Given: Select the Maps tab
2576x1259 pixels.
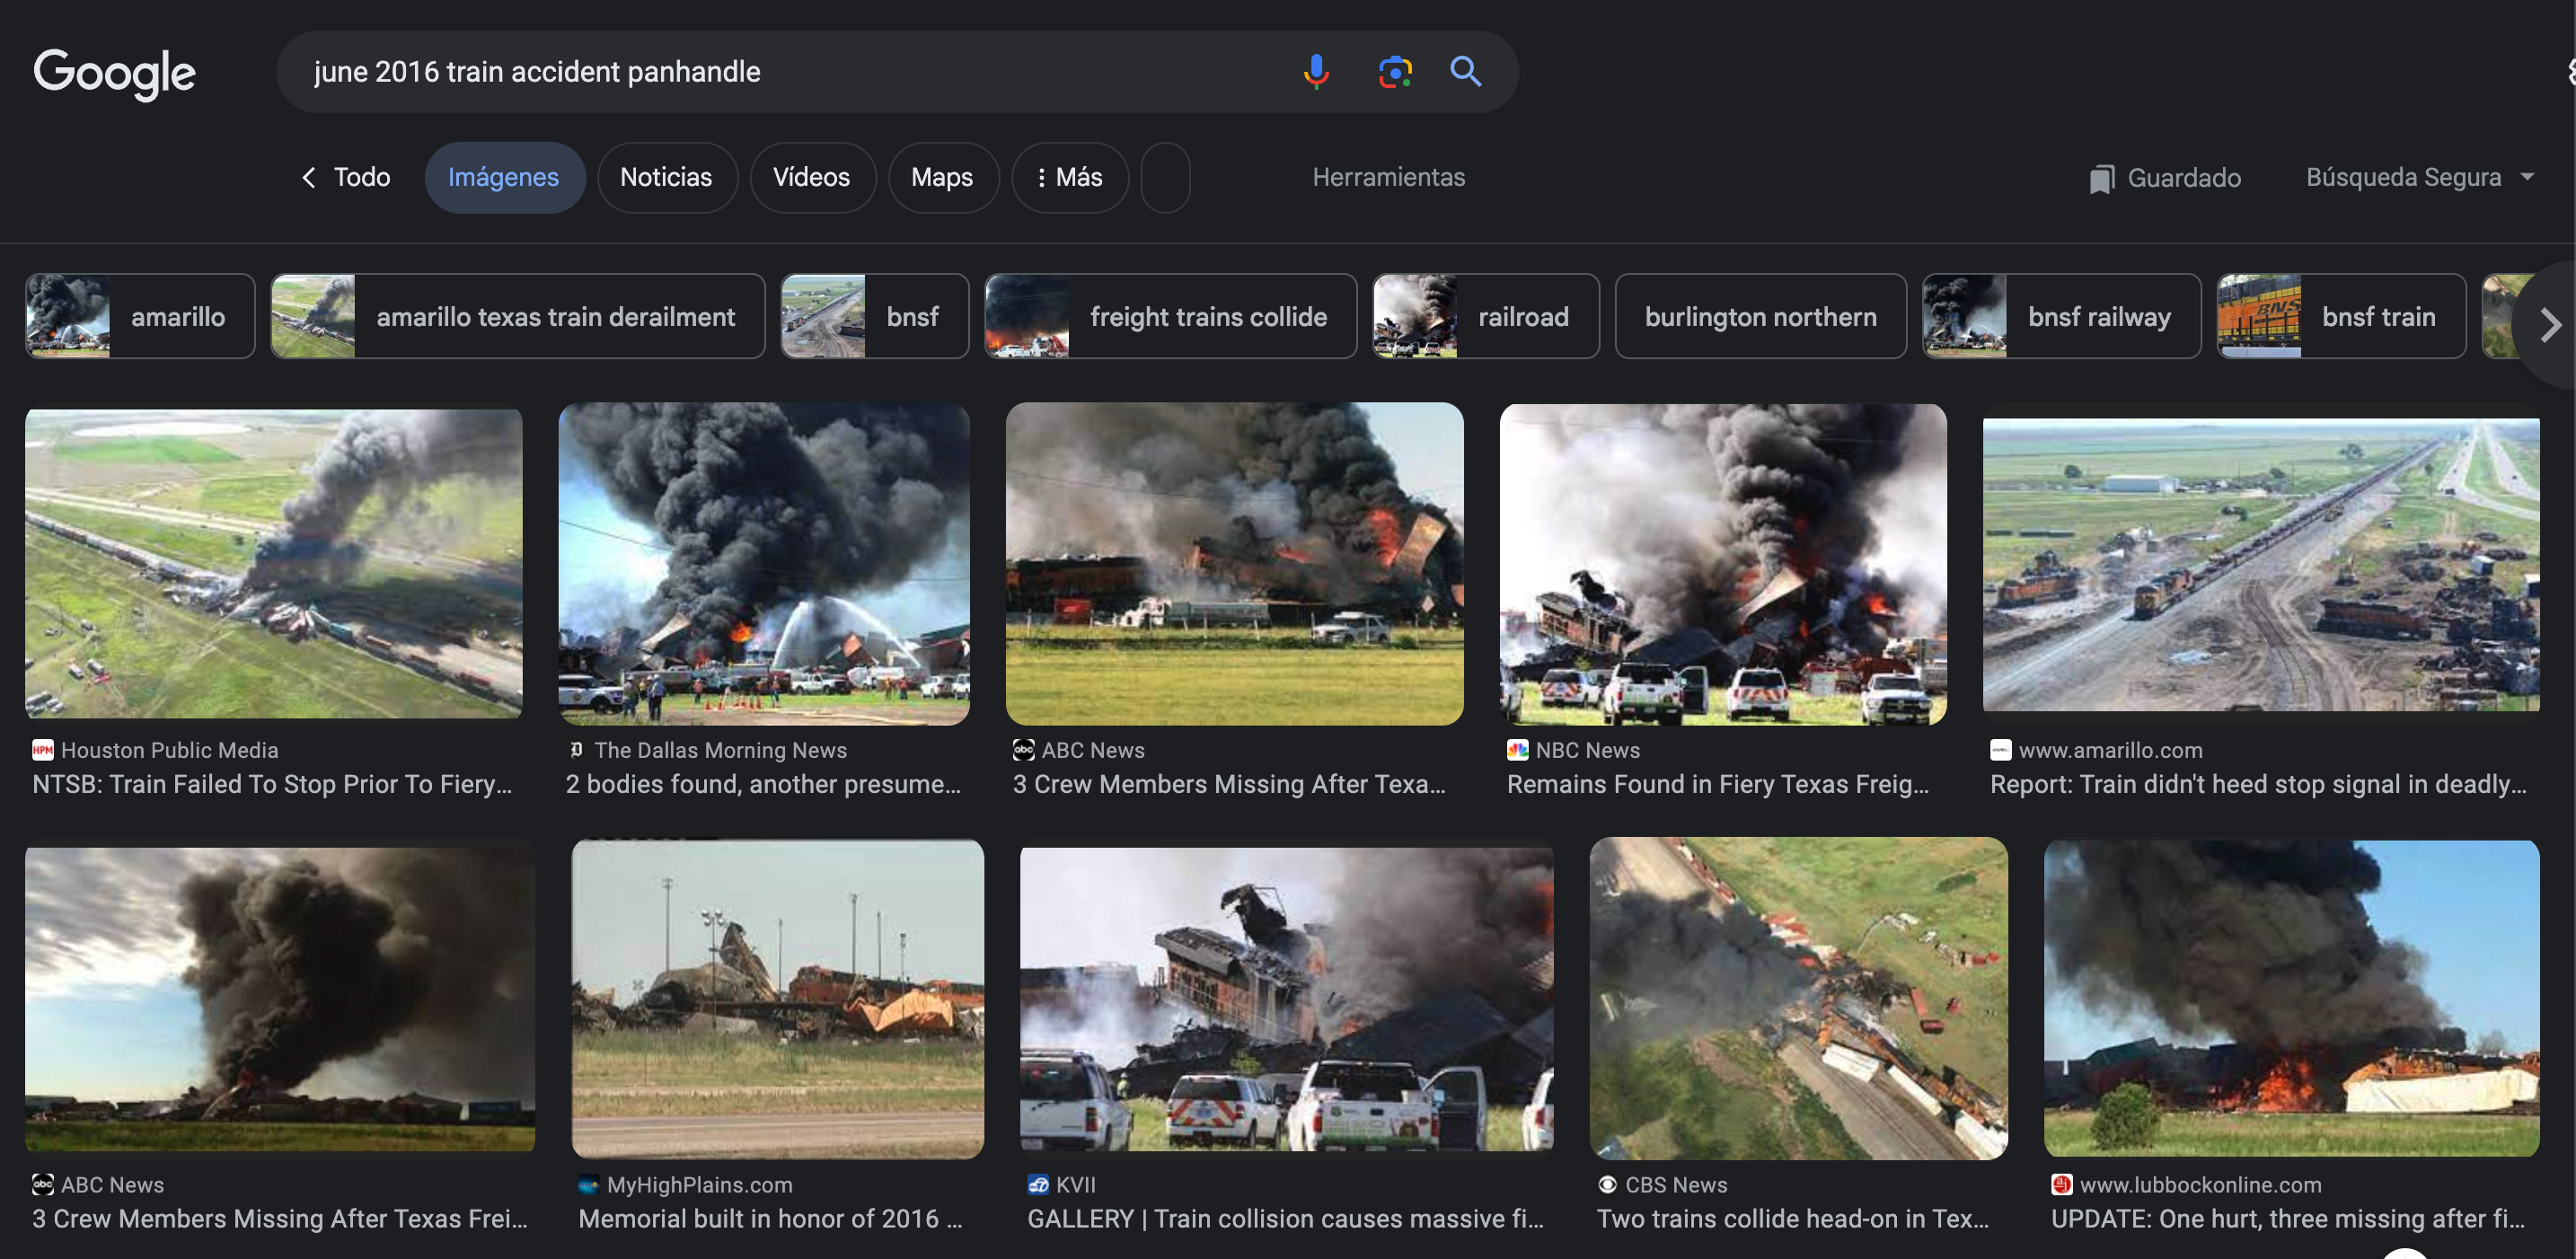Looking at the screenshot, I should pos(941,177).
